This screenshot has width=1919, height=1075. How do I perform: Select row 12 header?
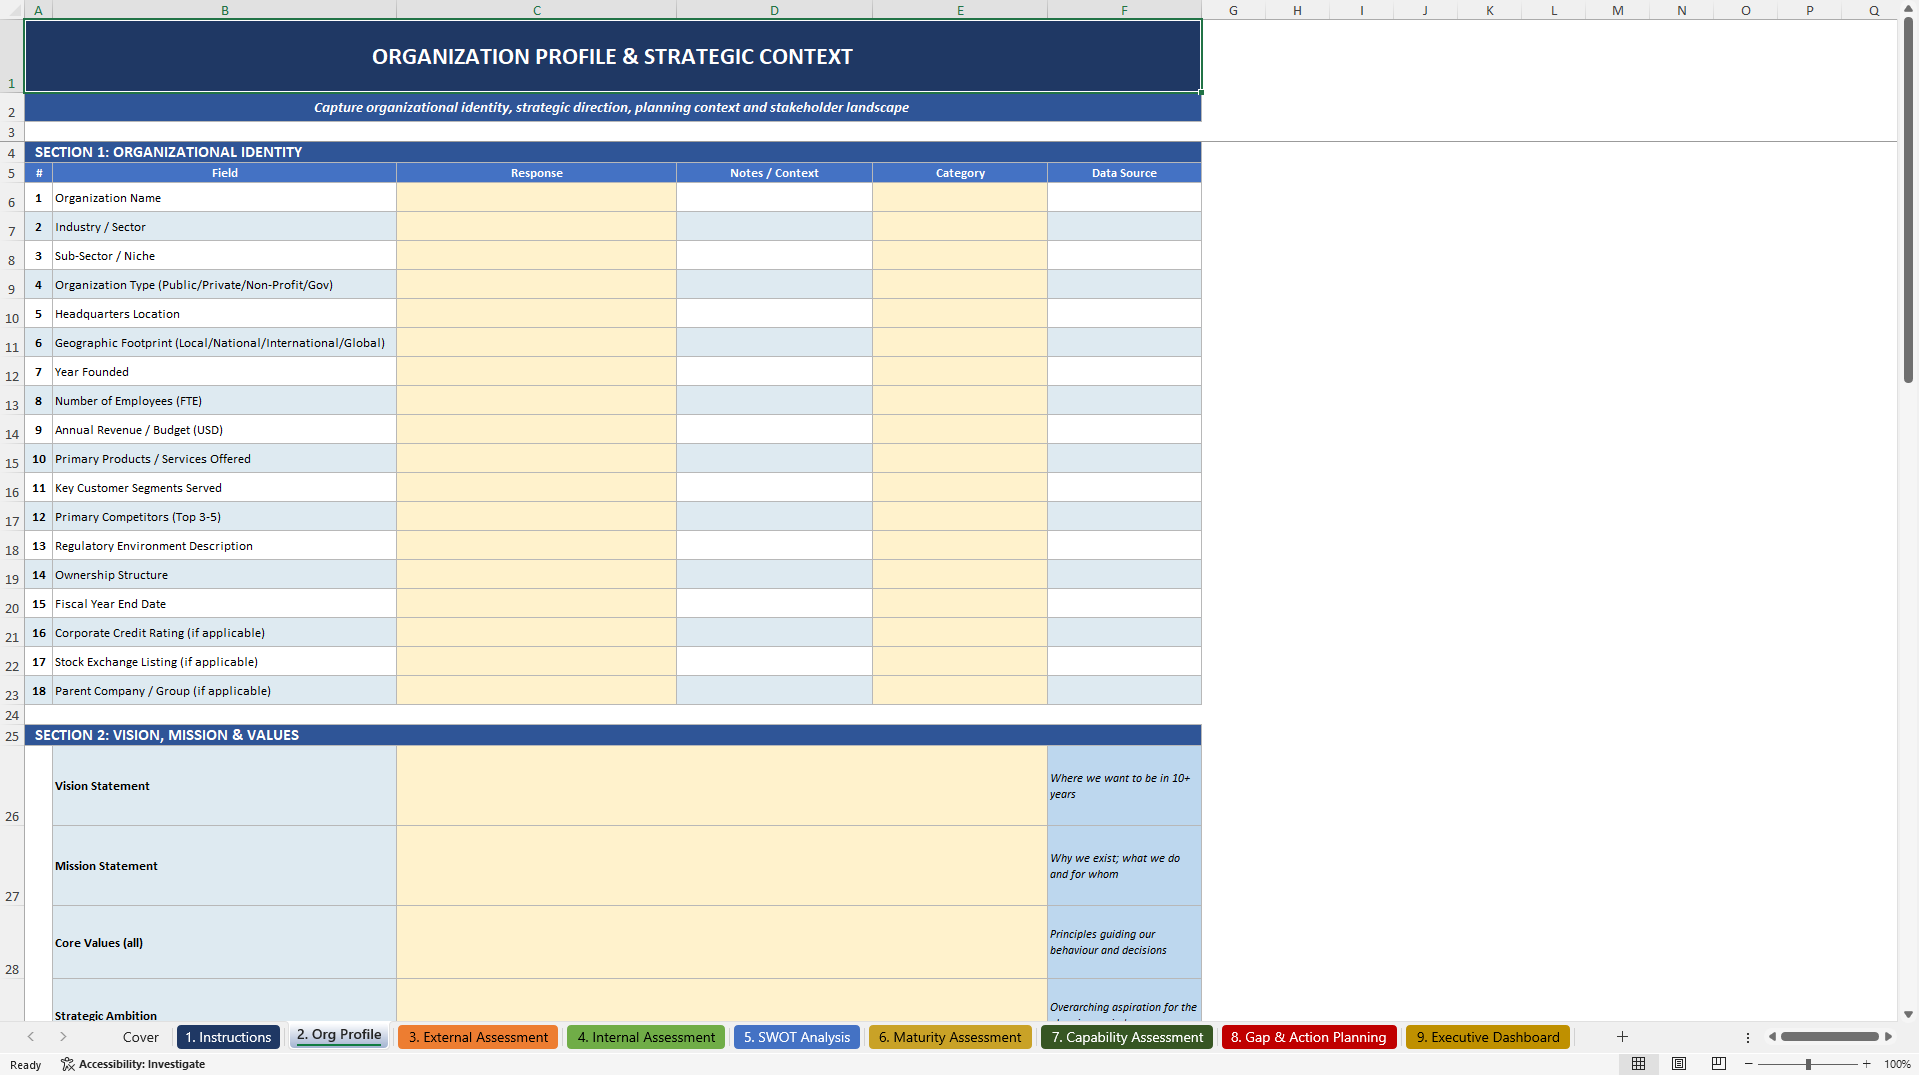[12, 372]
